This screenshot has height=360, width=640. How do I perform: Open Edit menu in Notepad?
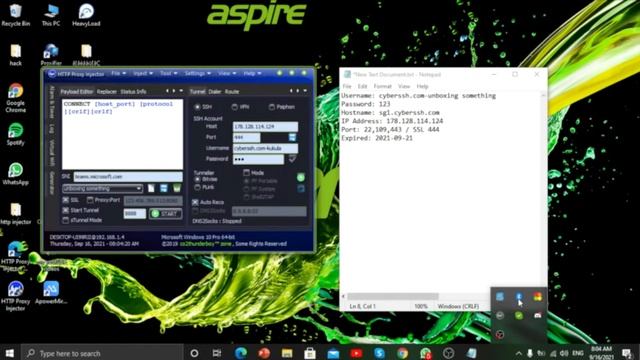point(362,87)
